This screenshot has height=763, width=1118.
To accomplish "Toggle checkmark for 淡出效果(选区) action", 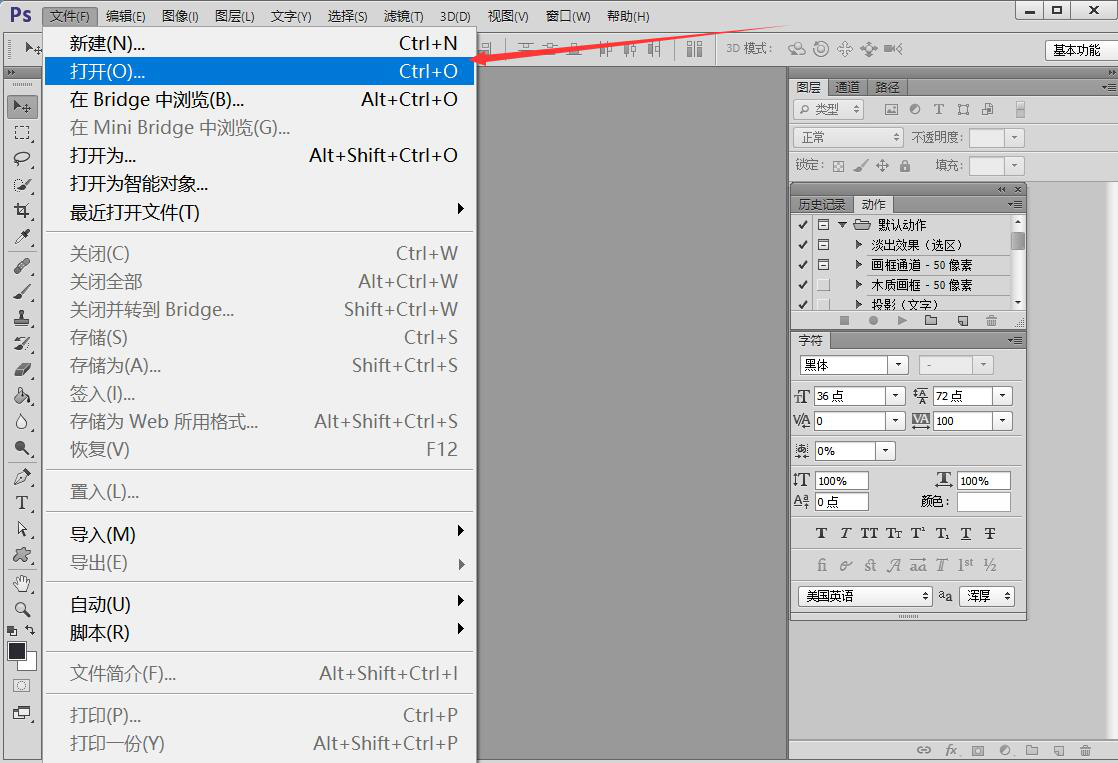I will point(803,245).
